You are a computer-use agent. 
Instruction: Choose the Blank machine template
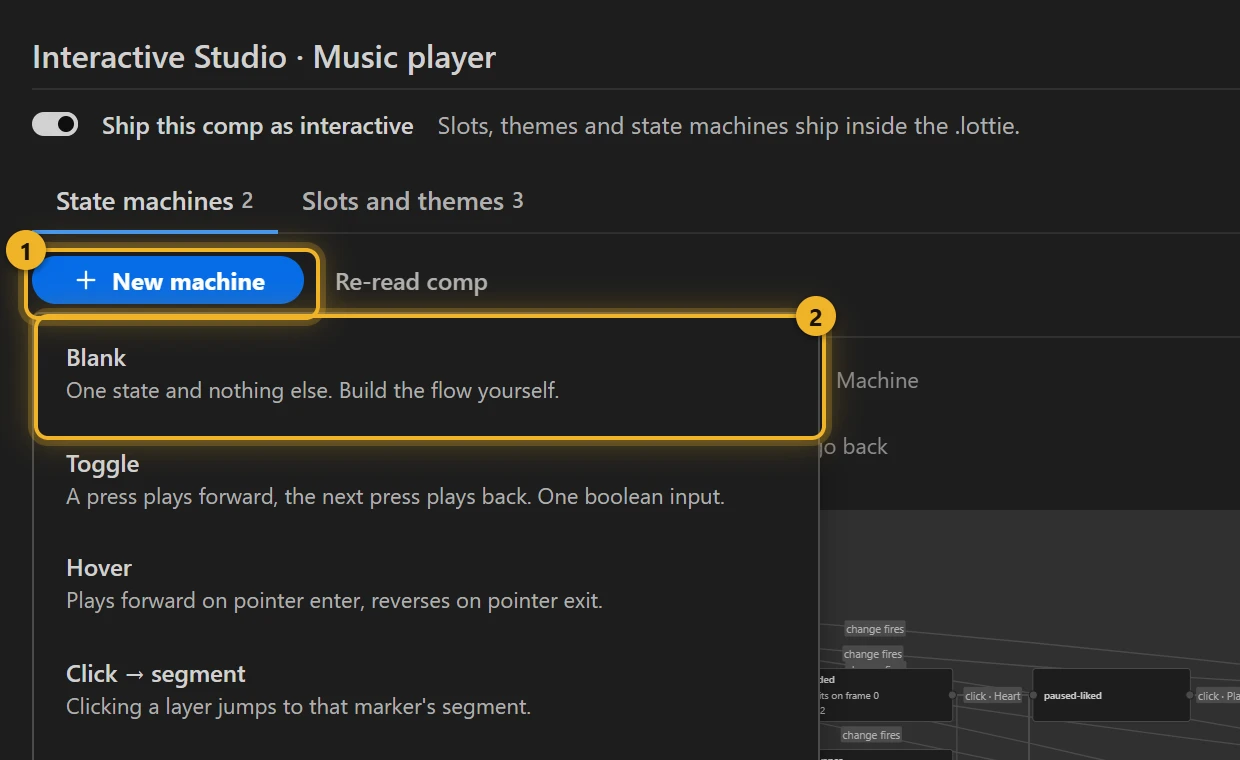[426, 374]
